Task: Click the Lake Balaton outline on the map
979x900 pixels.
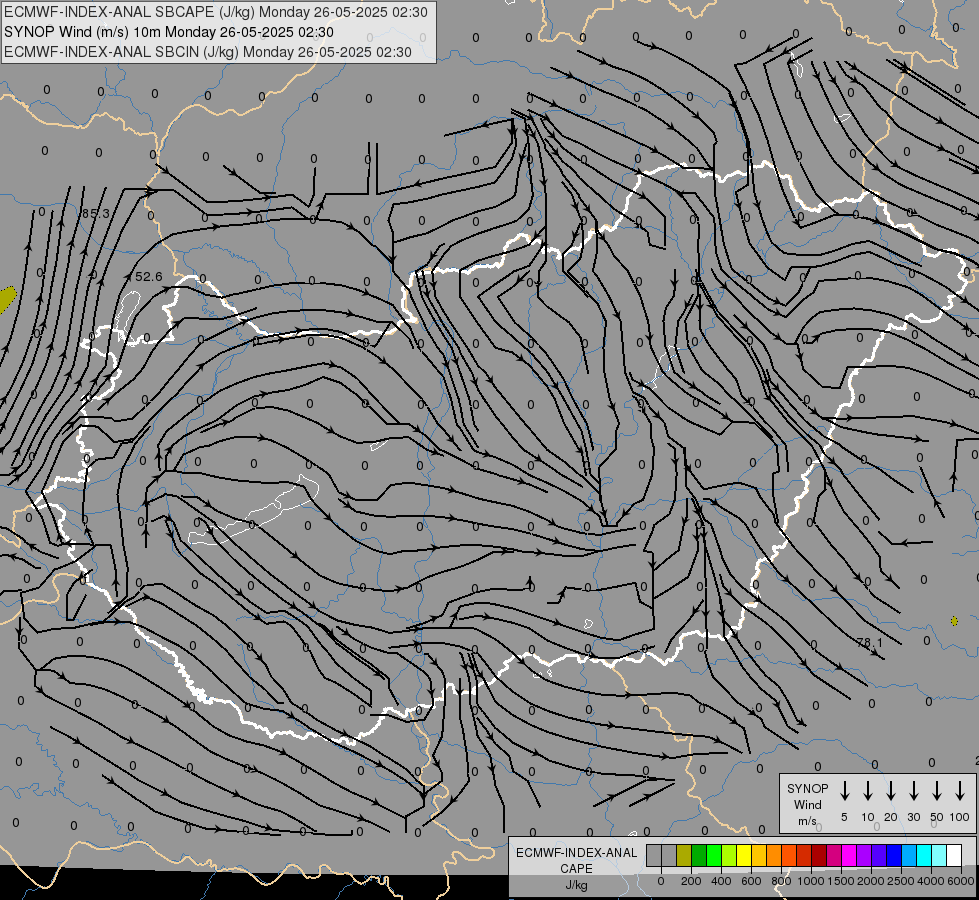Action: coord(254,512)
